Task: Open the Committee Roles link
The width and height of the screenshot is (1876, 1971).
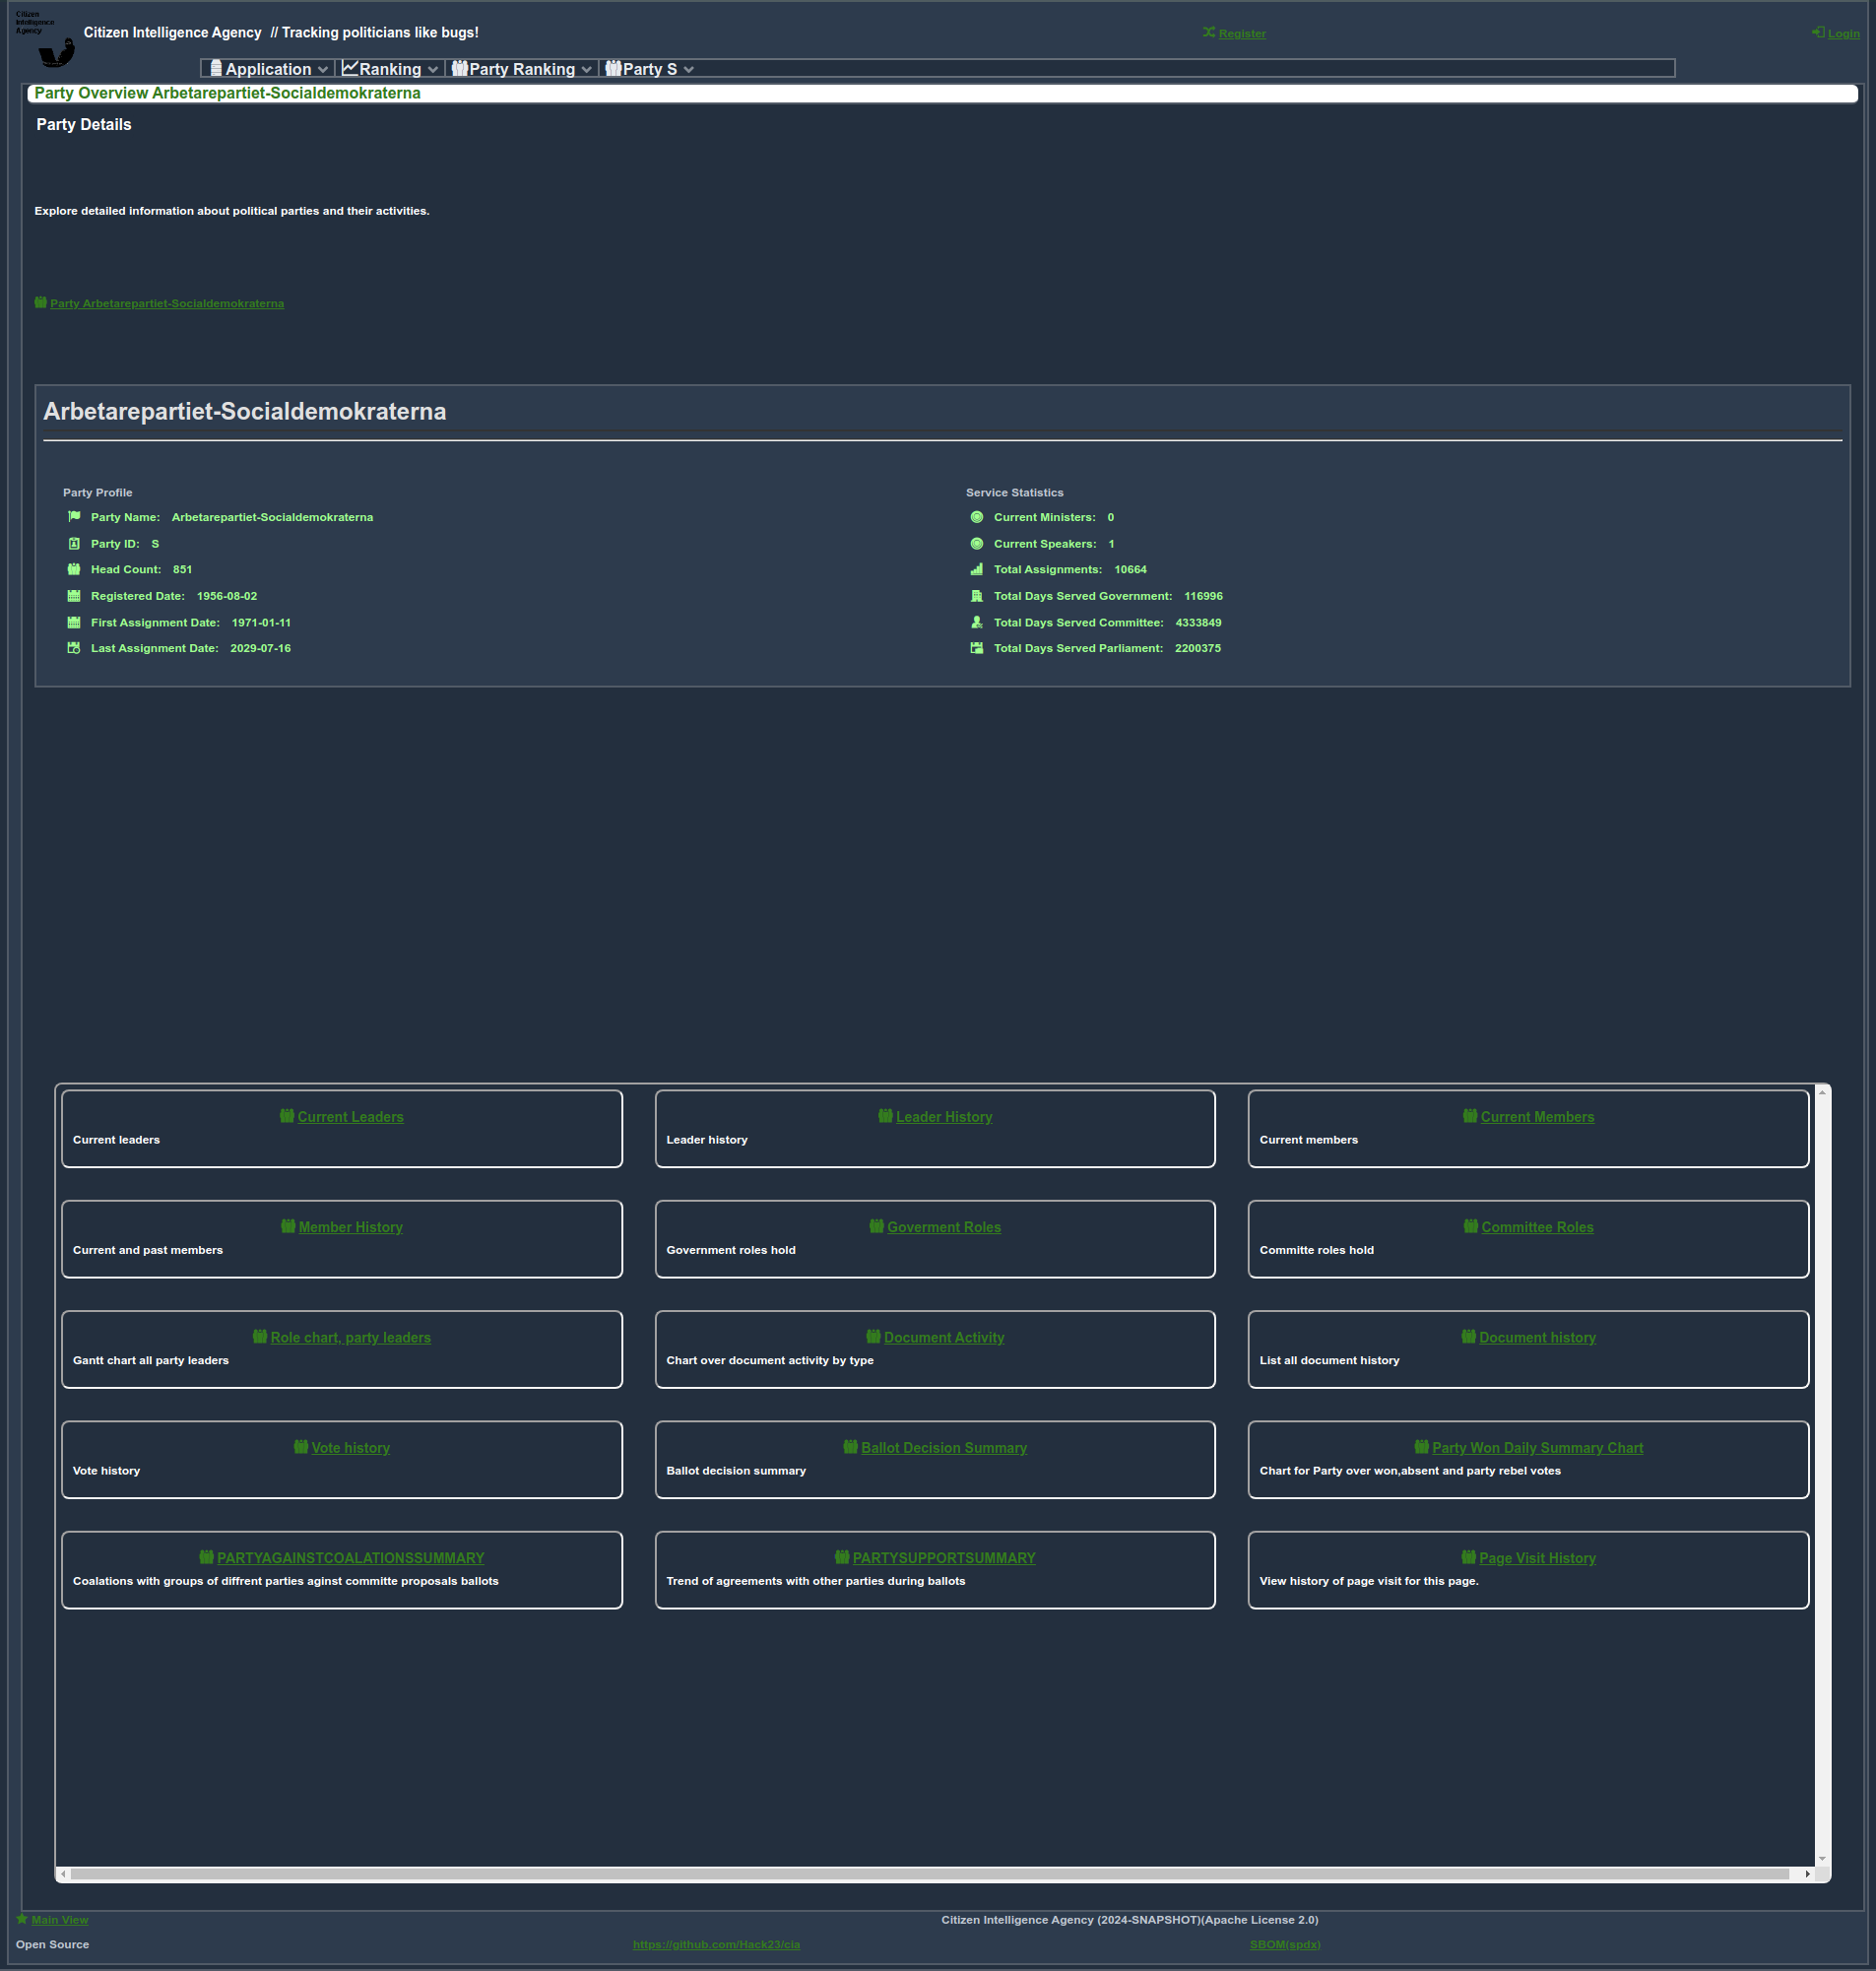Action: (x=1537, y=1227)
